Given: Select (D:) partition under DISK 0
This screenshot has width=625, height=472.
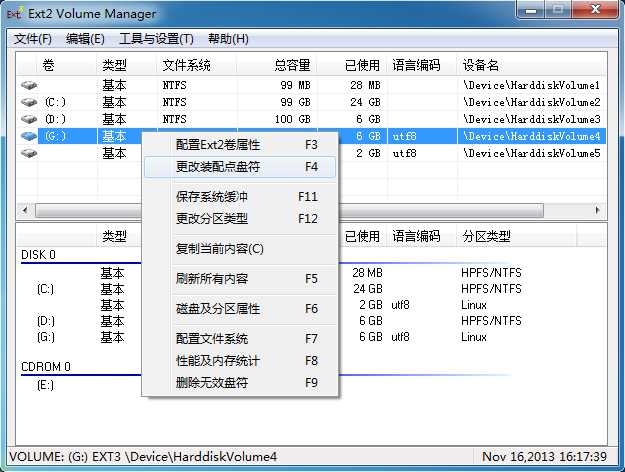Looking at the screenshot, I should 46,321.
